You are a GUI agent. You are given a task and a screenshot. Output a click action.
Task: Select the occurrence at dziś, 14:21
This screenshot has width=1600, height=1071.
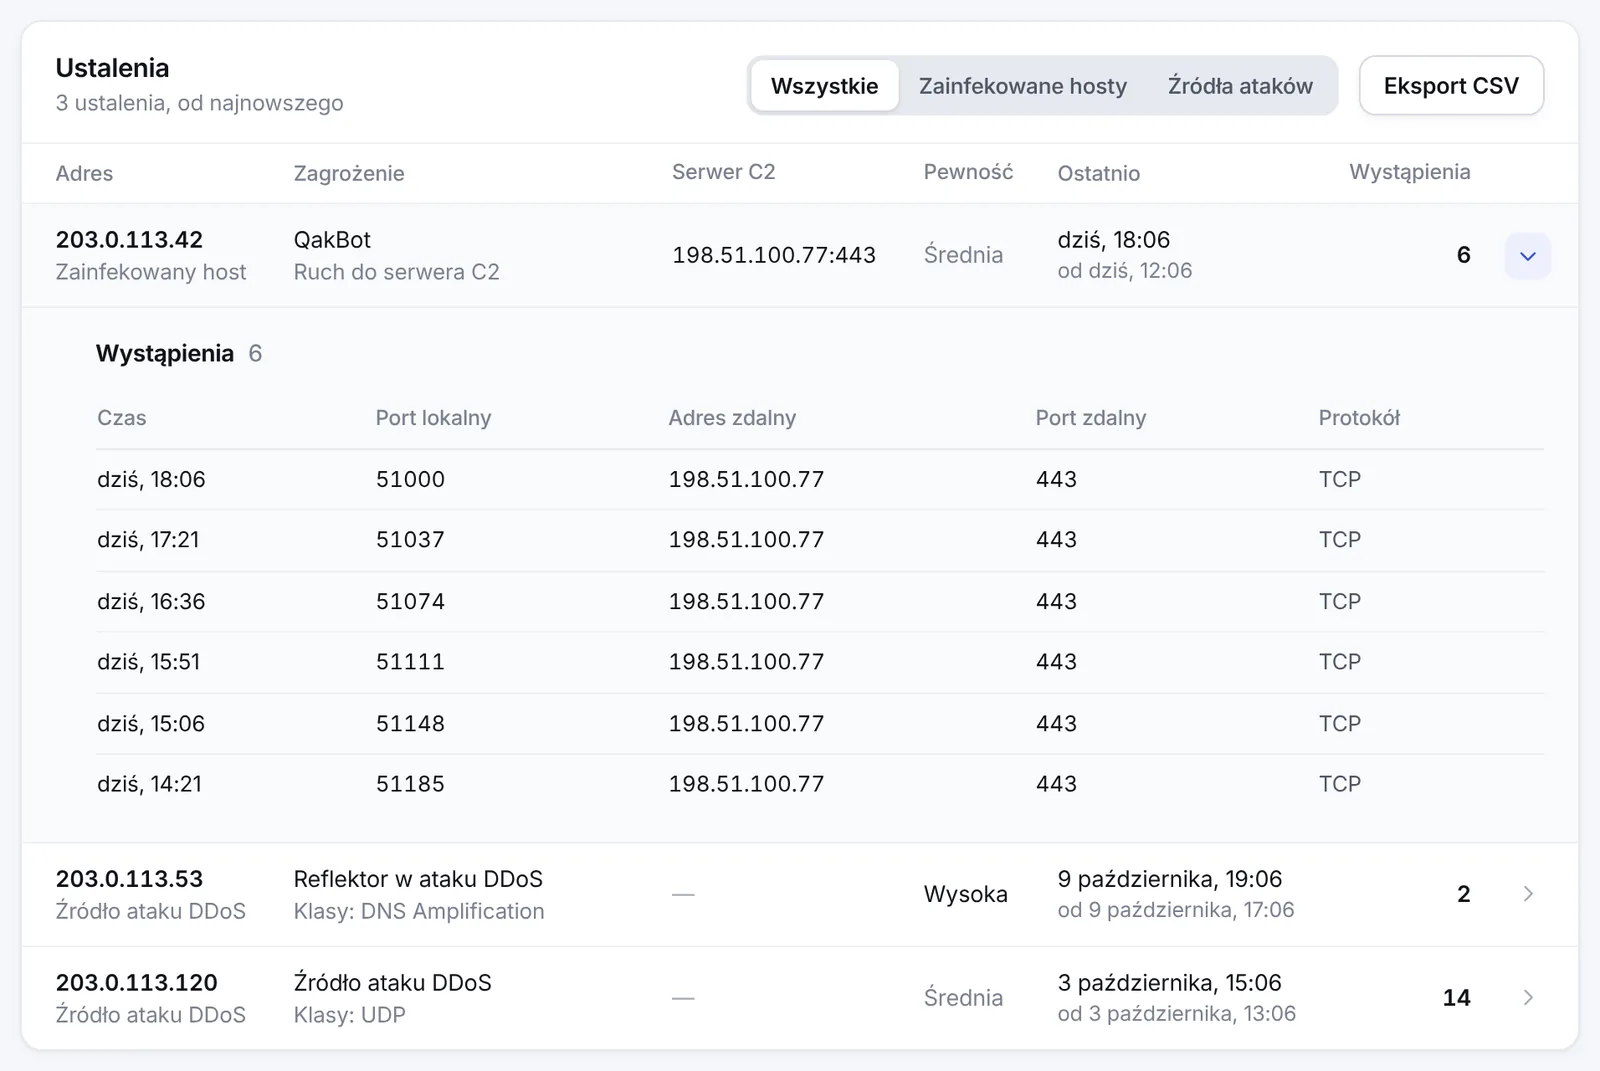(820, 784)
